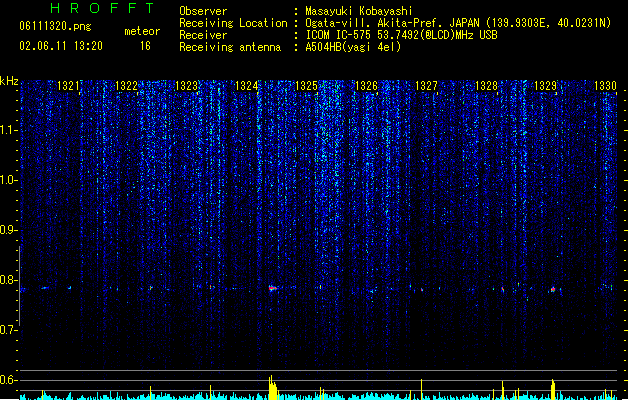Click the 'Receiving Location' label
The height and width of the screenshot is (400, 629).
click(x=233, y=23)
